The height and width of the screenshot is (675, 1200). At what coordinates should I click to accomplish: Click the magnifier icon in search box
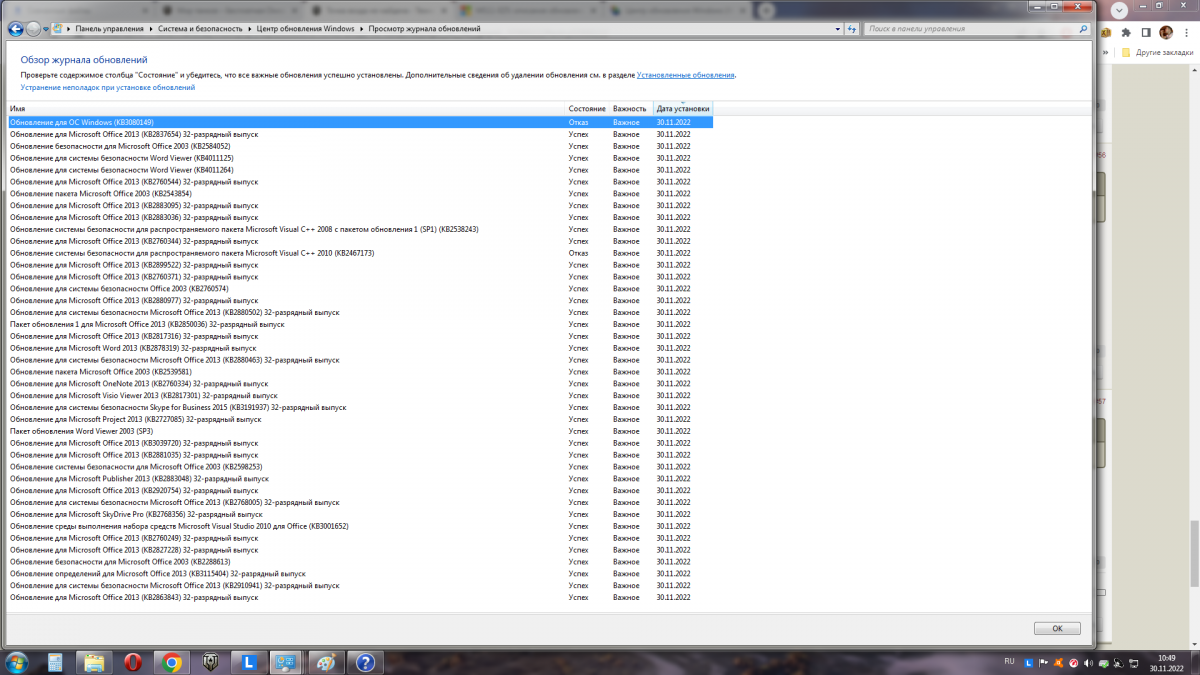point(1083,29)
